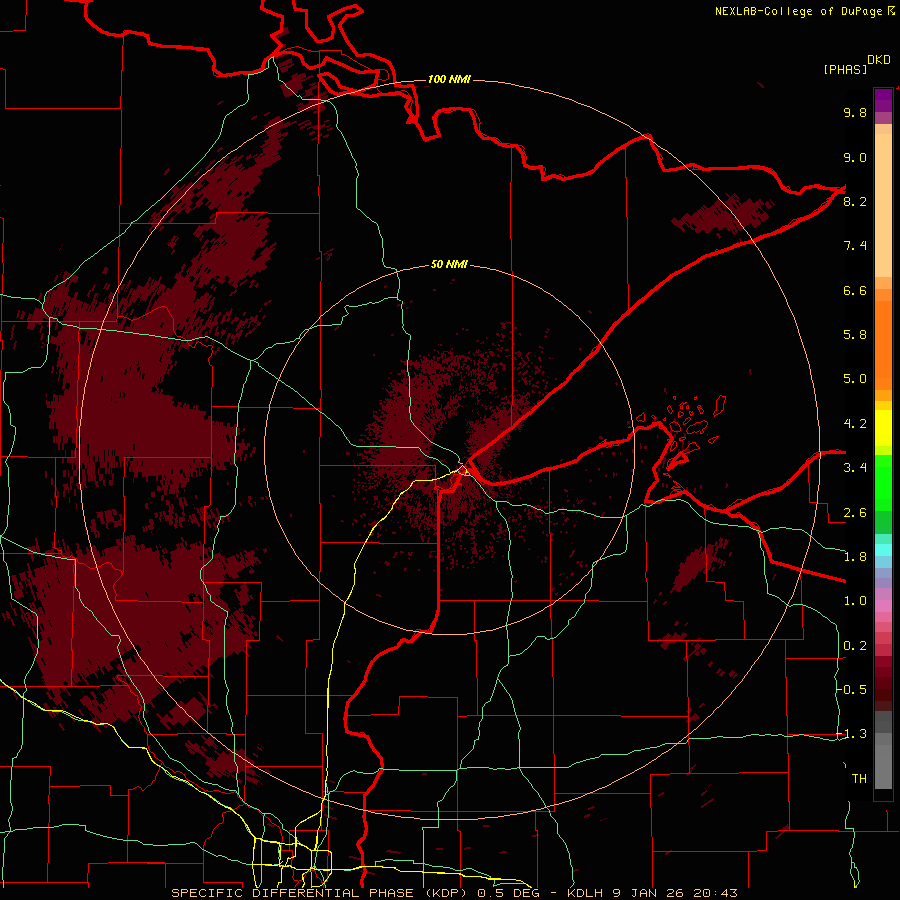
Task: Click the 0.2 scale value
Action: (855, 646)
